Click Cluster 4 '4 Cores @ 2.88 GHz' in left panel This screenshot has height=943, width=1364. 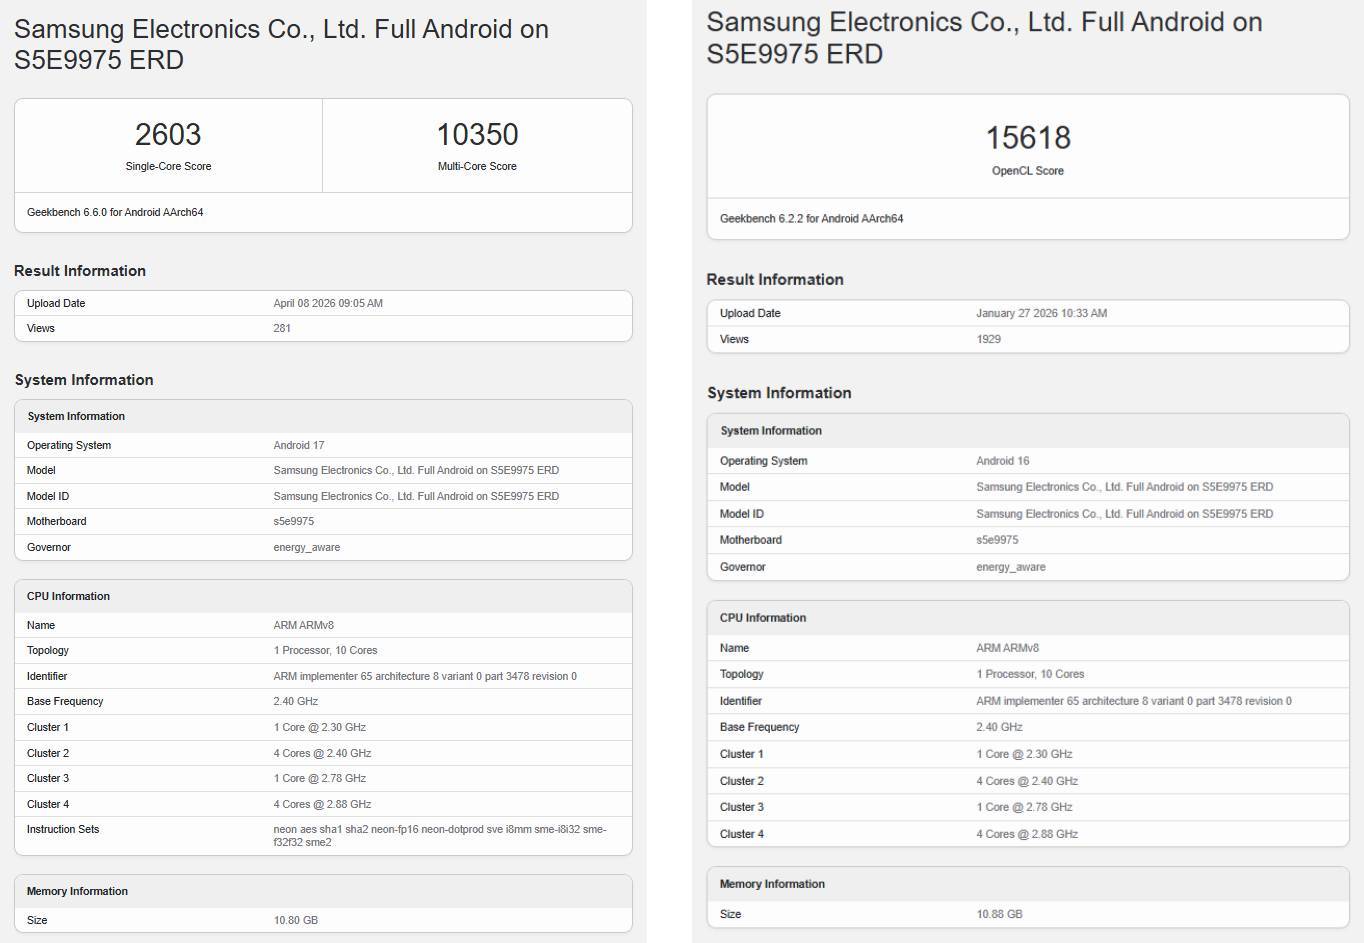point(322,804)
